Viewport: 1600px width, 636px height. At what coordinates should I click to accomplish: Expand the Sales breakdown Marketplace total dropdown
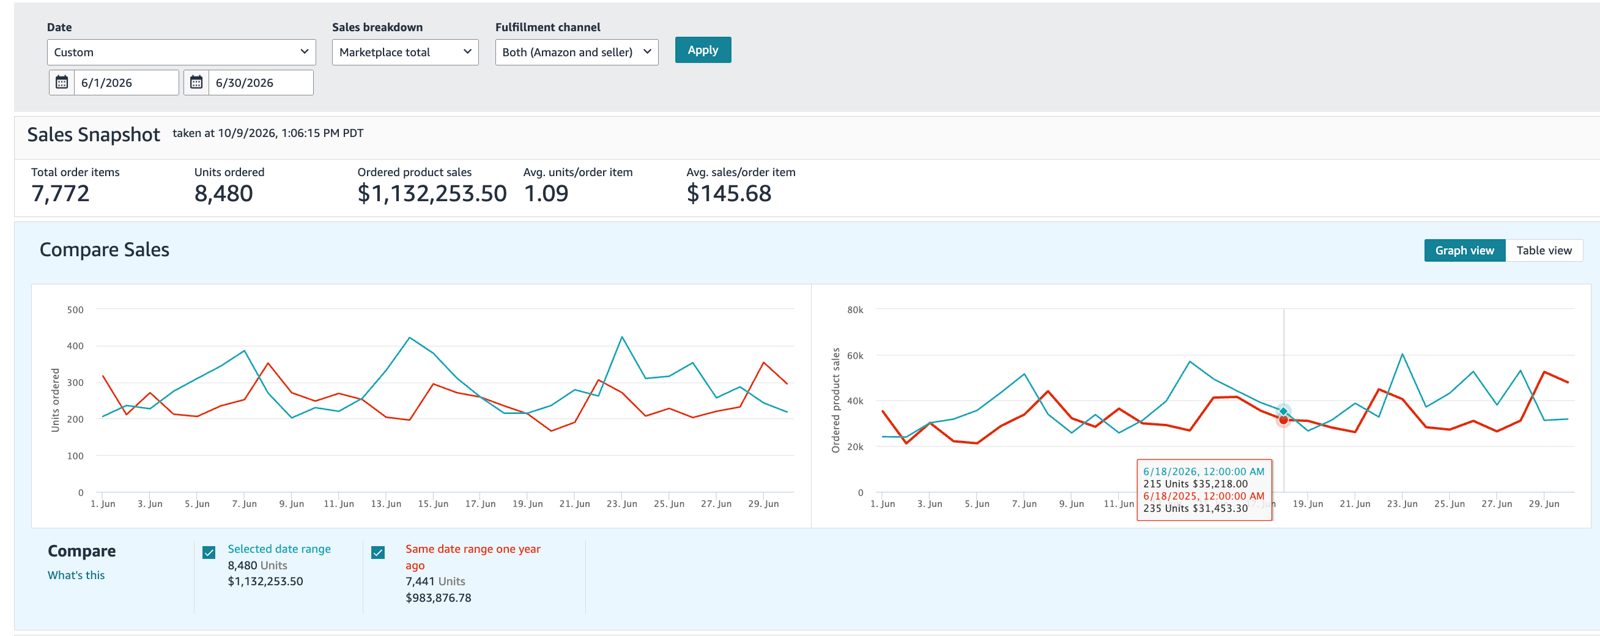[x=405, y=52]
